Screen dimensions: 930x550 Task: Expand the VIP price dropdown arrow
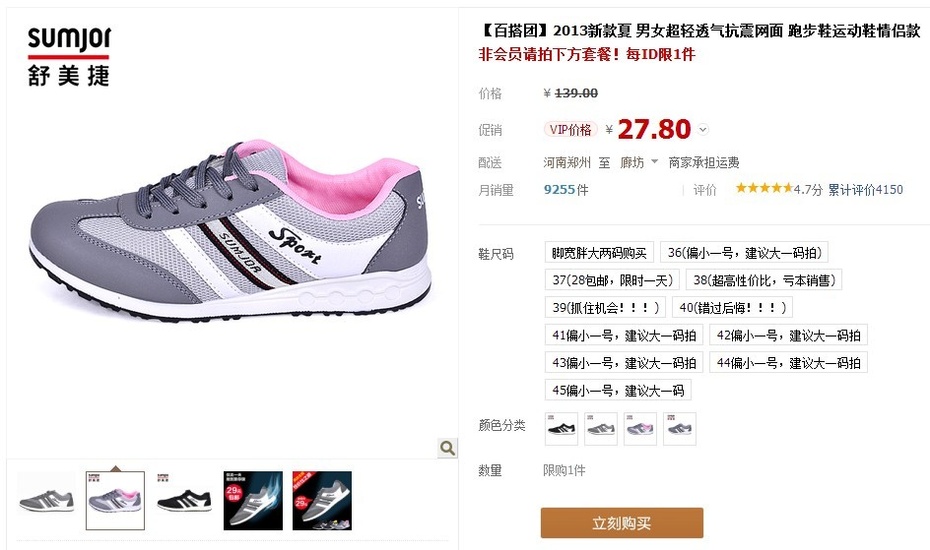[x=703, y=129]
